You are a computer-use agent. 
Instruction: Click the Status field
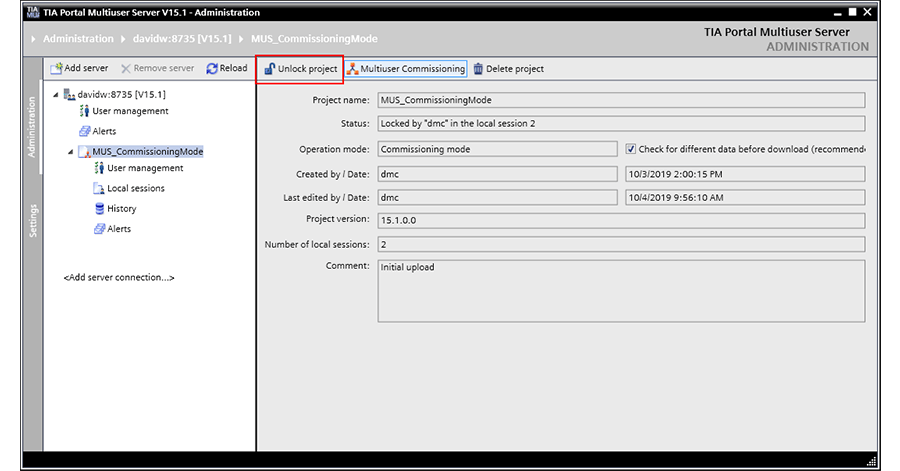(621, 123)
